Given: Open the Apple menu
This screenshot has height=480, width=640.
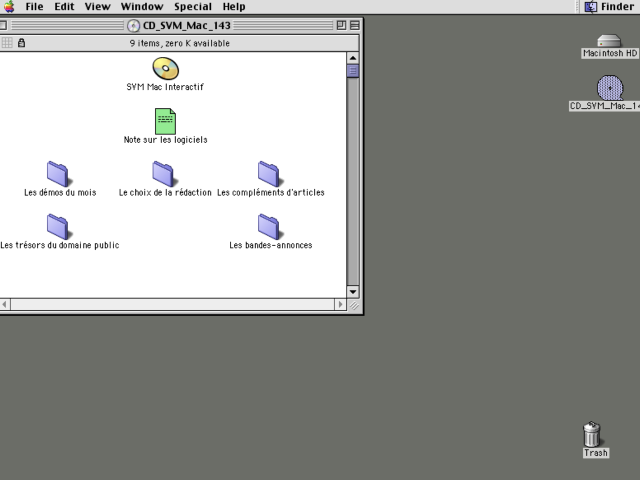Looking at the screenshot, I should [x=9, y=7].
